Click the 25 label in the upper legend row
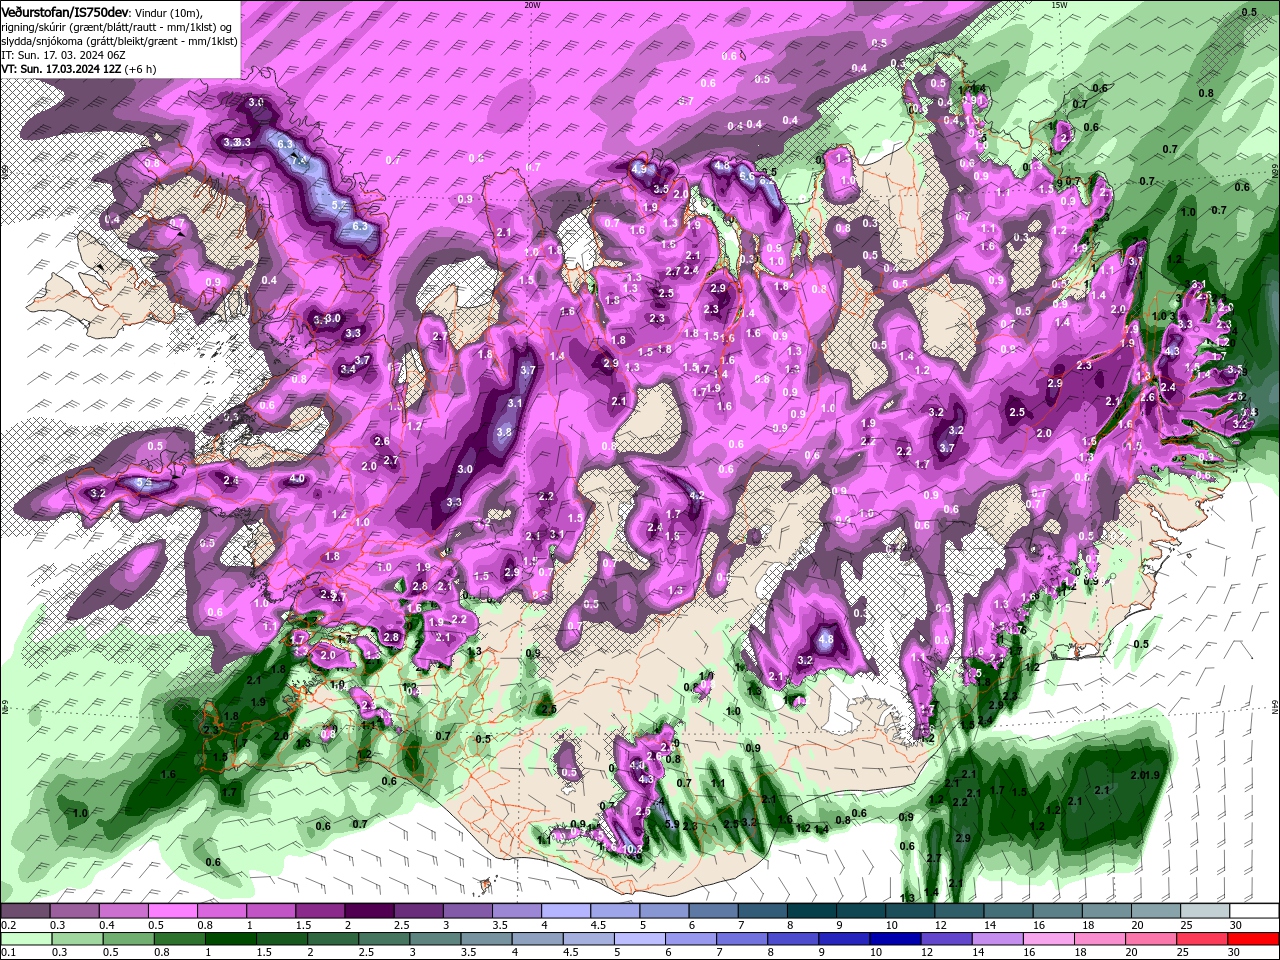The image size is (1280, 960). click(x=1186, y=926)
